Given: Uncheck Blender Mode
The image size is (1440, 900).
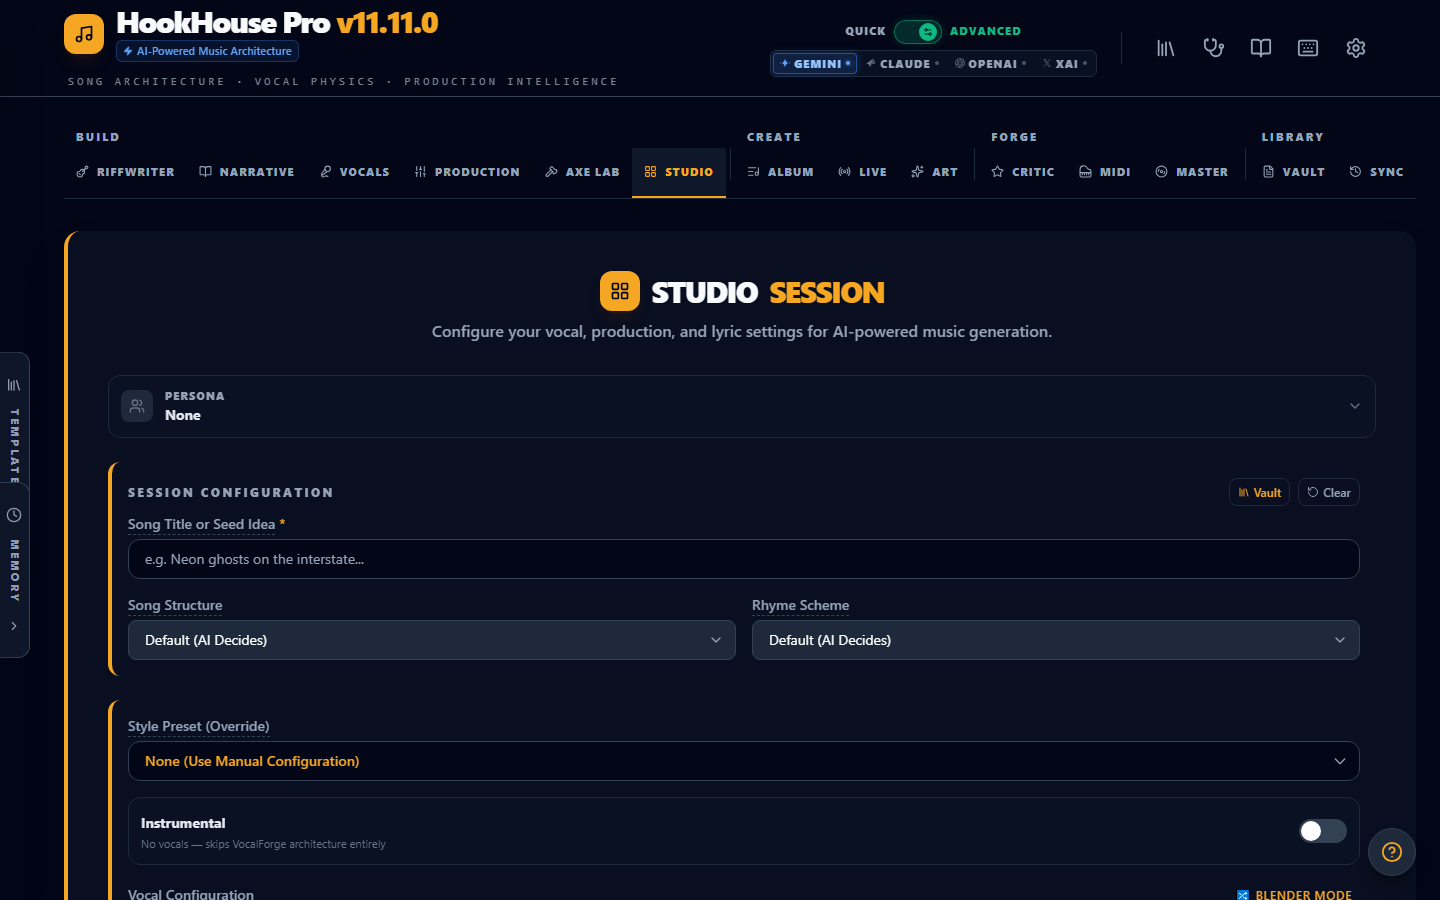Looking at the screenshot, I should tap(1243, 895).
